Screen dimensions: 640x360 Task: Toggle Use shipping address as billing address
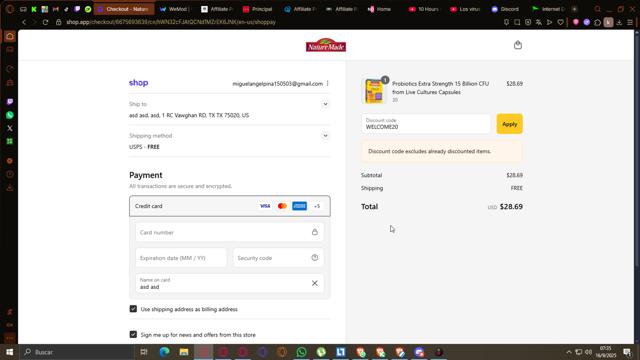point(133,309)
